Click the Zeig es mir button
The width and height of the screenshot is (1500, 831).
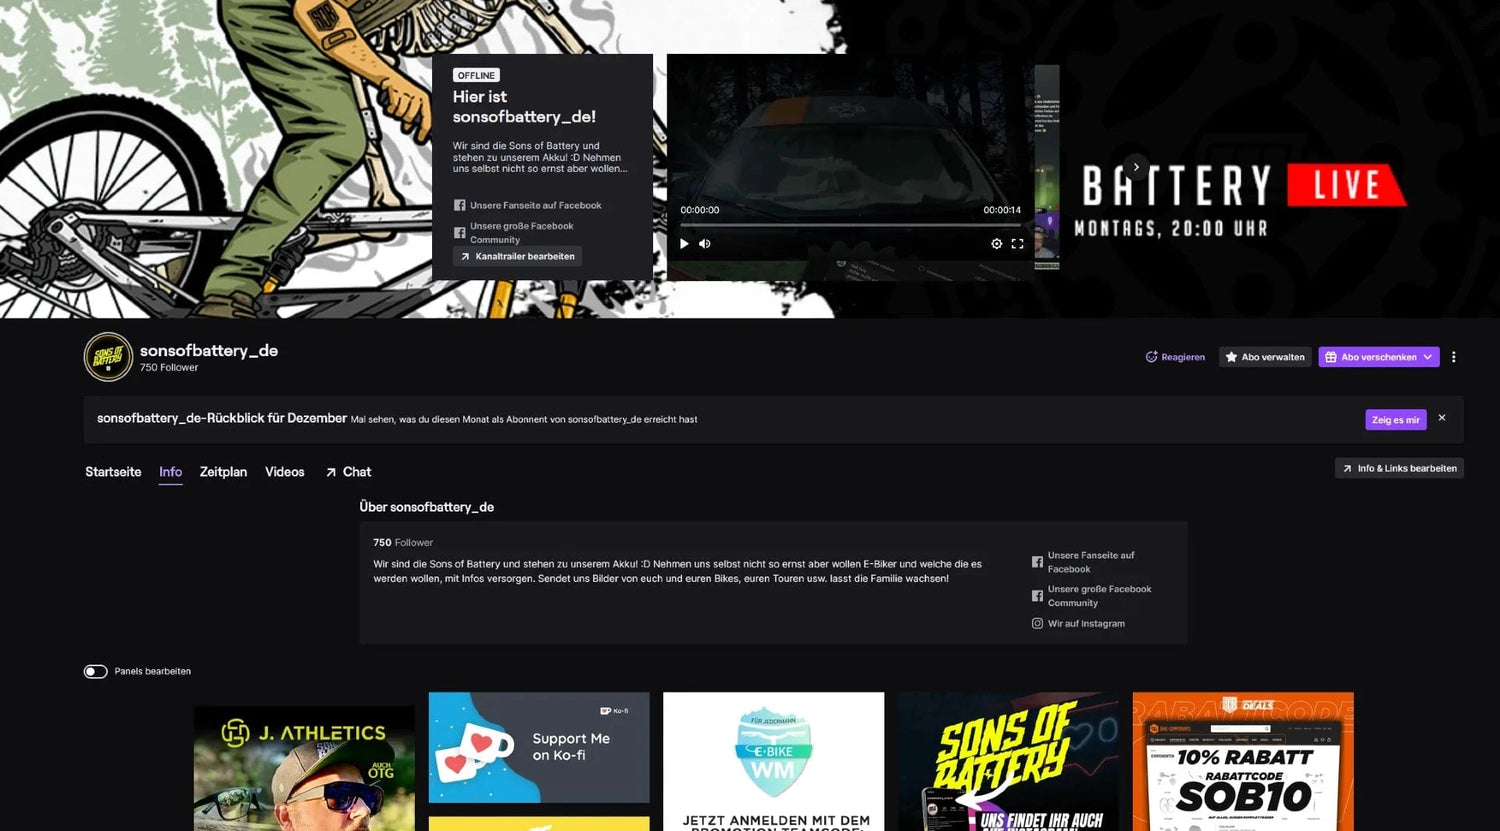point(1395,420)
